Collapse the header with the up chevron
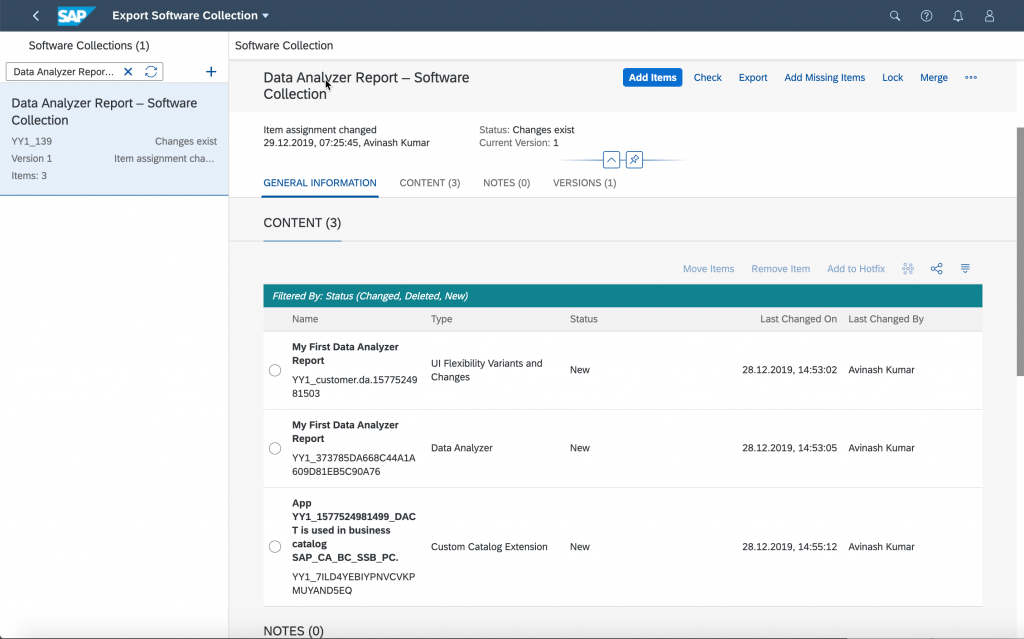The image size is (1024, 639). pos(611,159)
